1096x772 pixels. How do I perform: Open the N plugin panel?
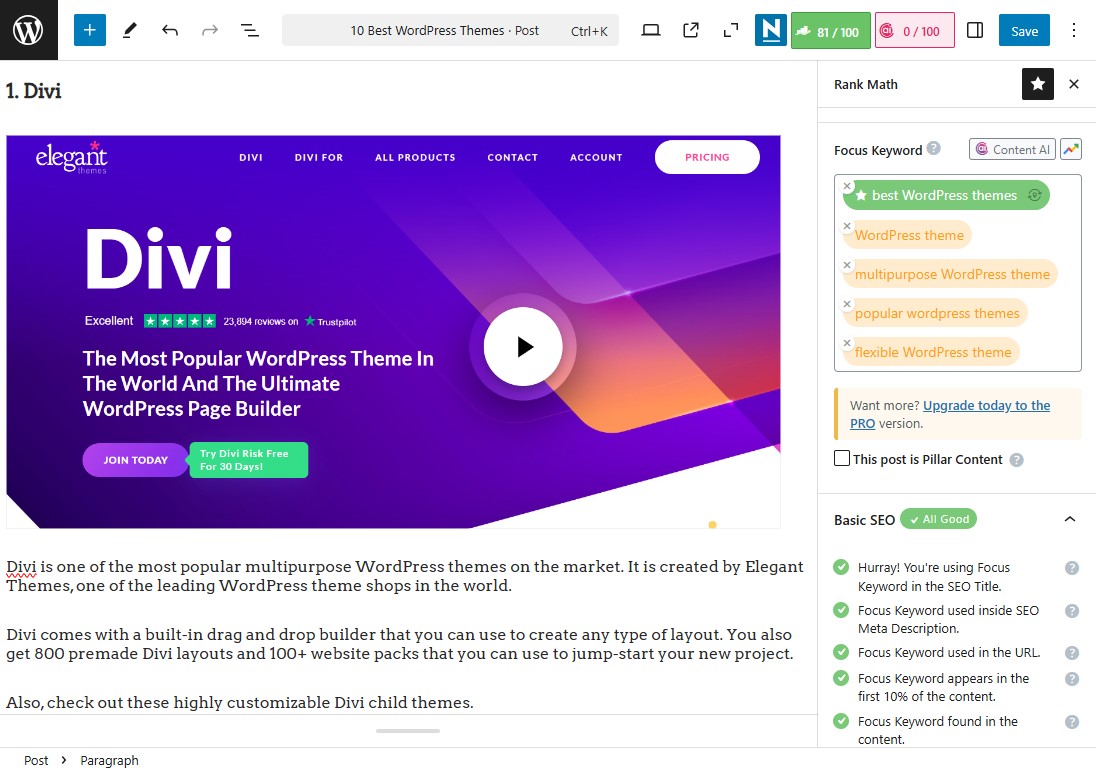[x=770, y=30]
